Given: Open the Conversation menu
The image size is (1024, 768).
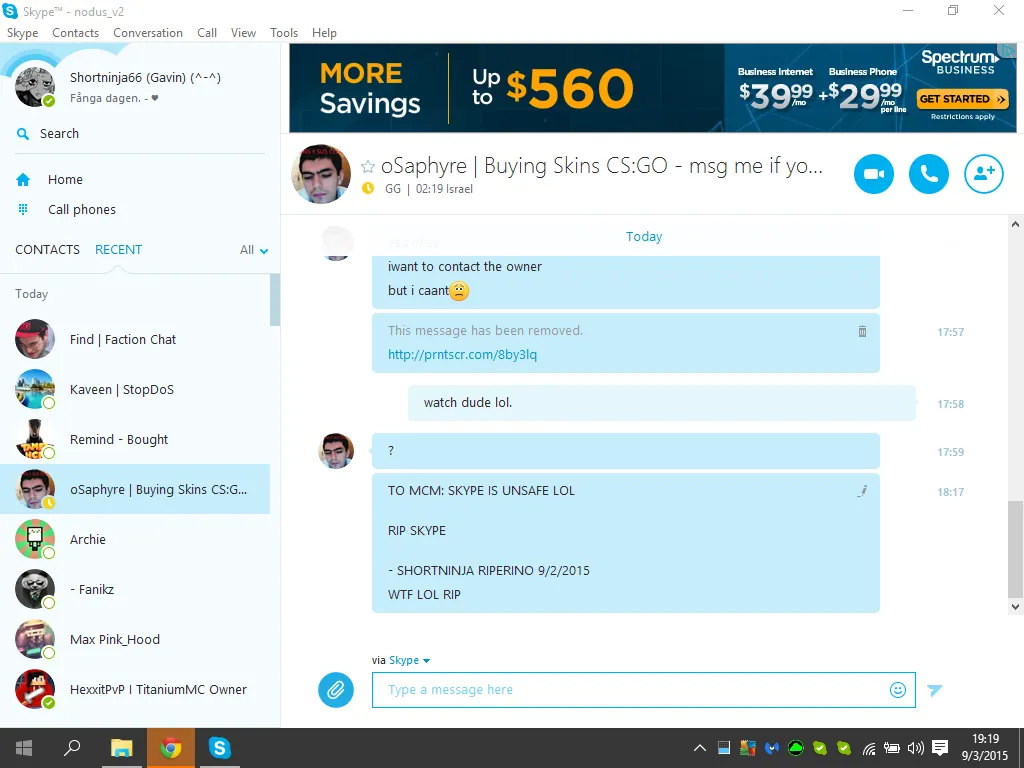Looking at the screenshot, I should pyautogui.click(x=148, y=33).
